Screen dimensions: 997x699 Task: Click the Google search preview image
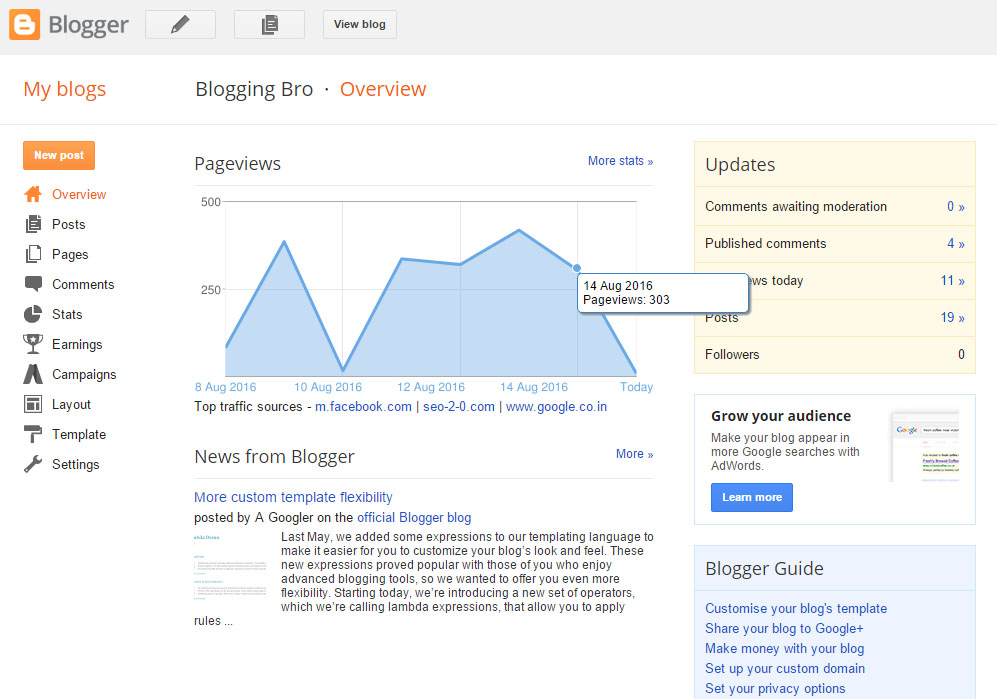click(x=925, y=446)
